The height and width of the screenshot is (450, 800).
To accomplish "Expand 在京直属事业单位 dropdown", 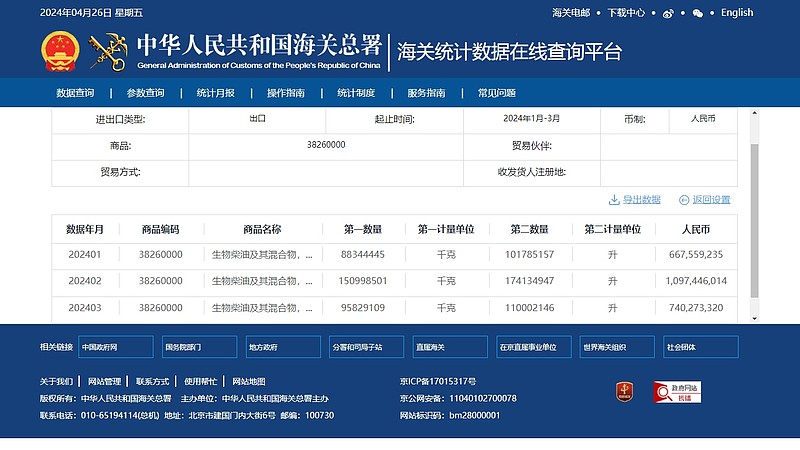I will tap(534, 347).
